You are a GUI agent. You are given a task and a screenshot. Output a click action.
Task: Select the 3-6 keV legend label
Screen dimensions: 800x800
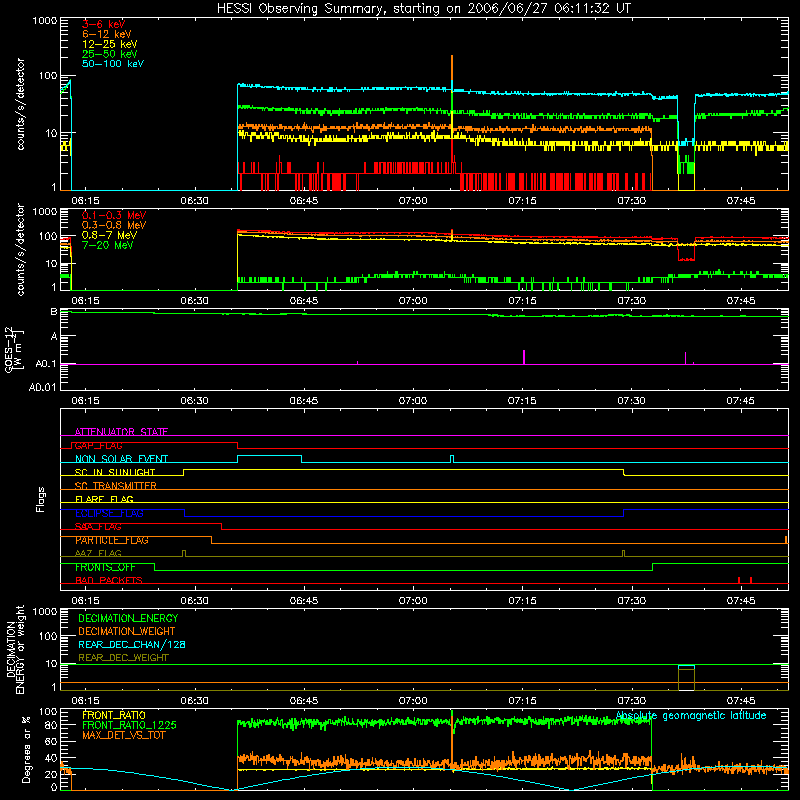103,24
